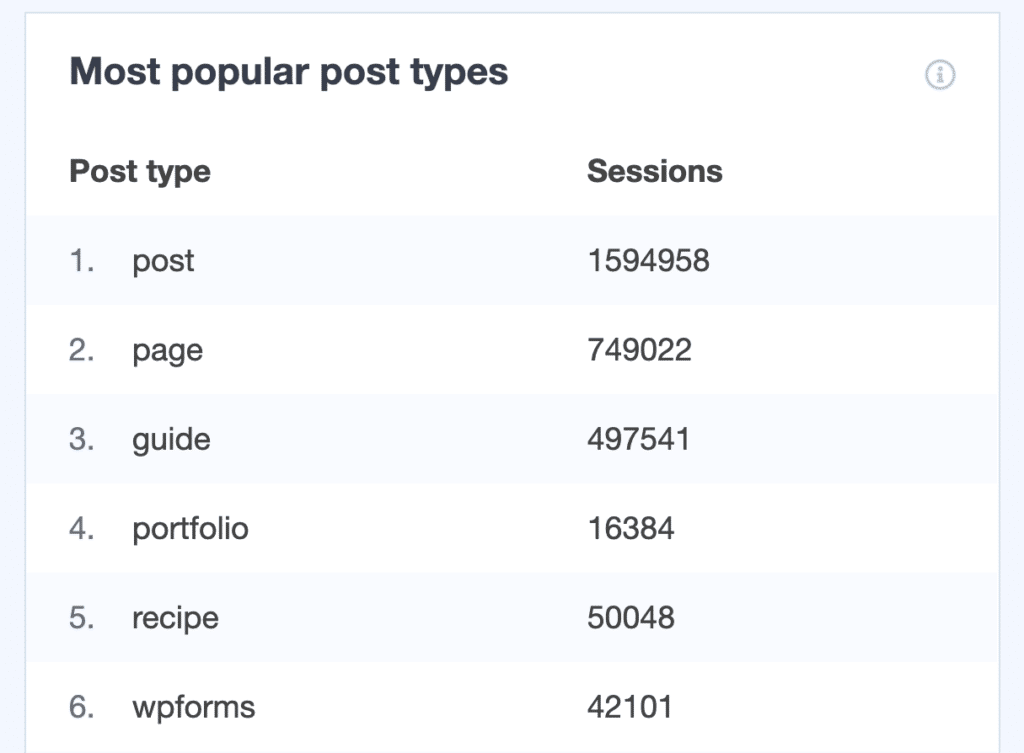Click the 'wpforms' post type label
1024x753 pixels.
click(x=194, y=706)
